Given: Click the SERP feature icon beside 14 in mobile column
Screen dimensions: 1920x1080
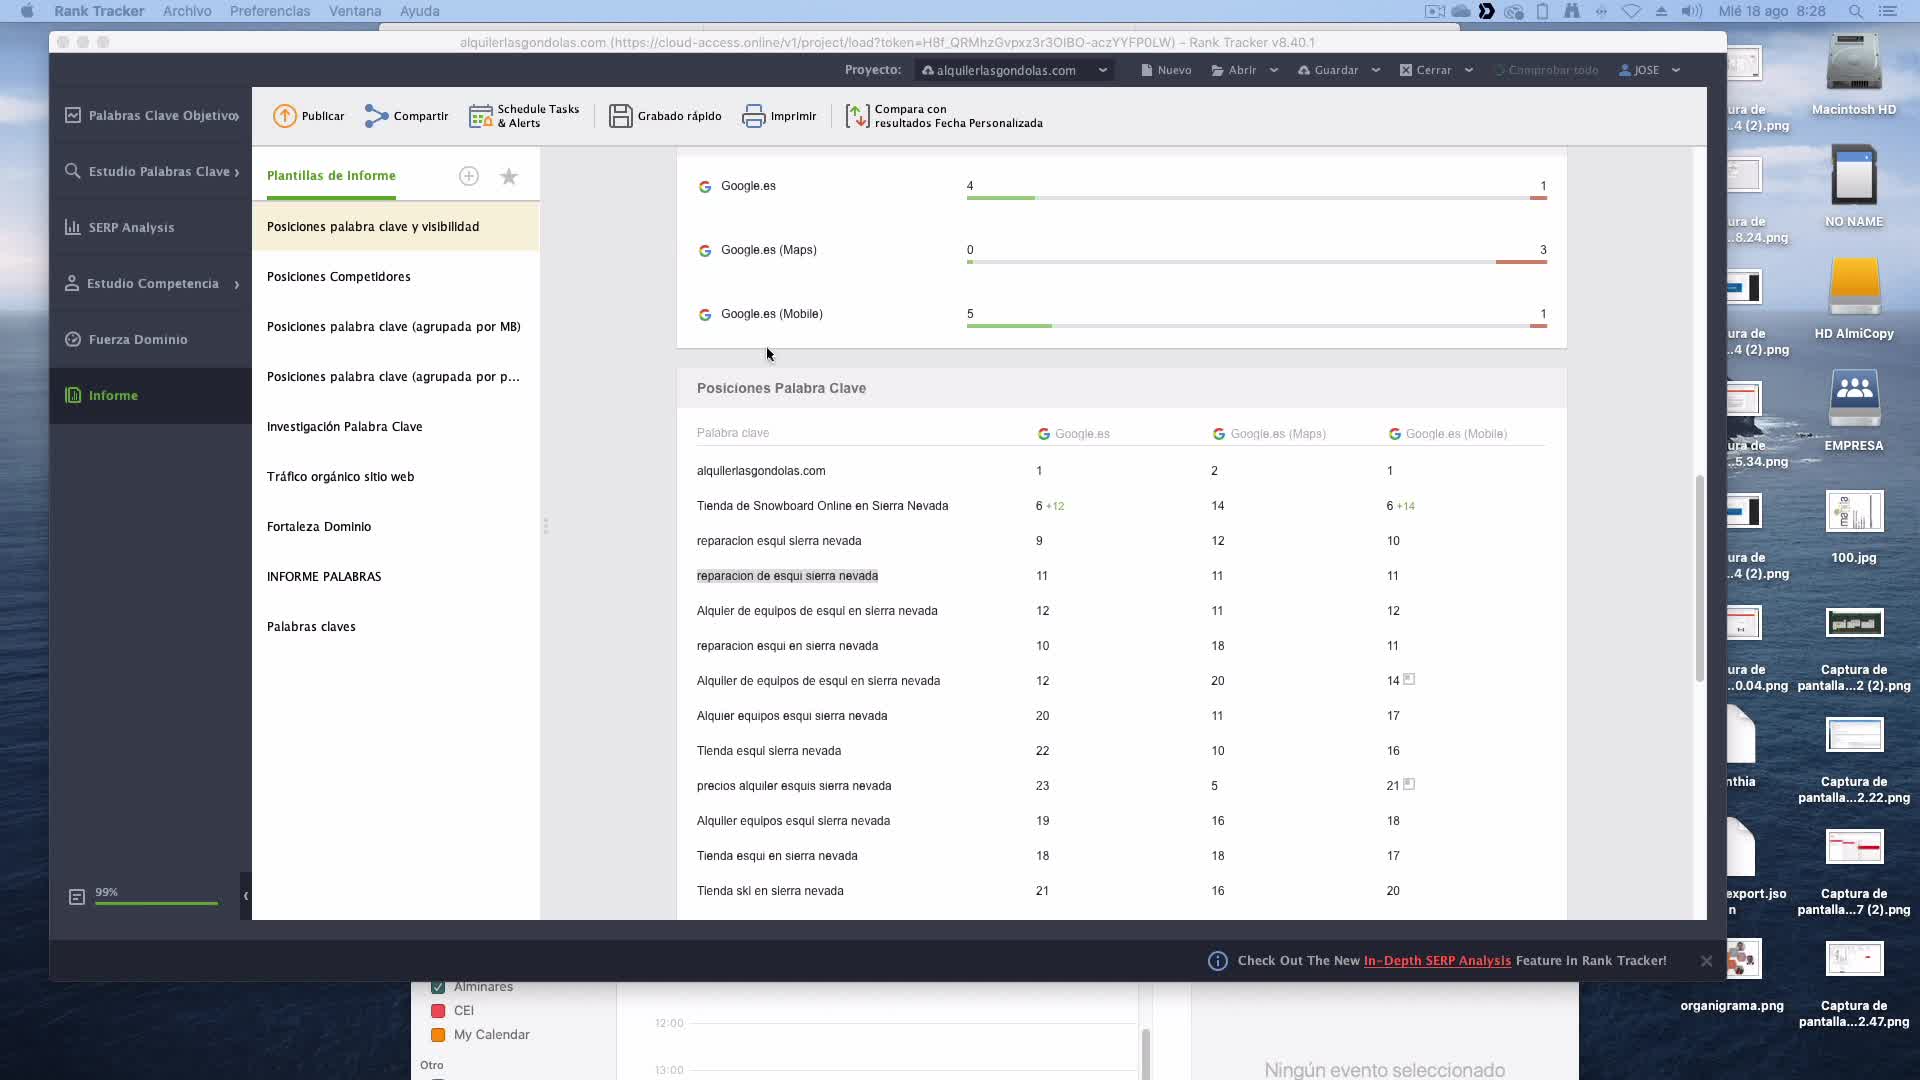Looking at the screenshot, I should click(x=1409, y=679).
